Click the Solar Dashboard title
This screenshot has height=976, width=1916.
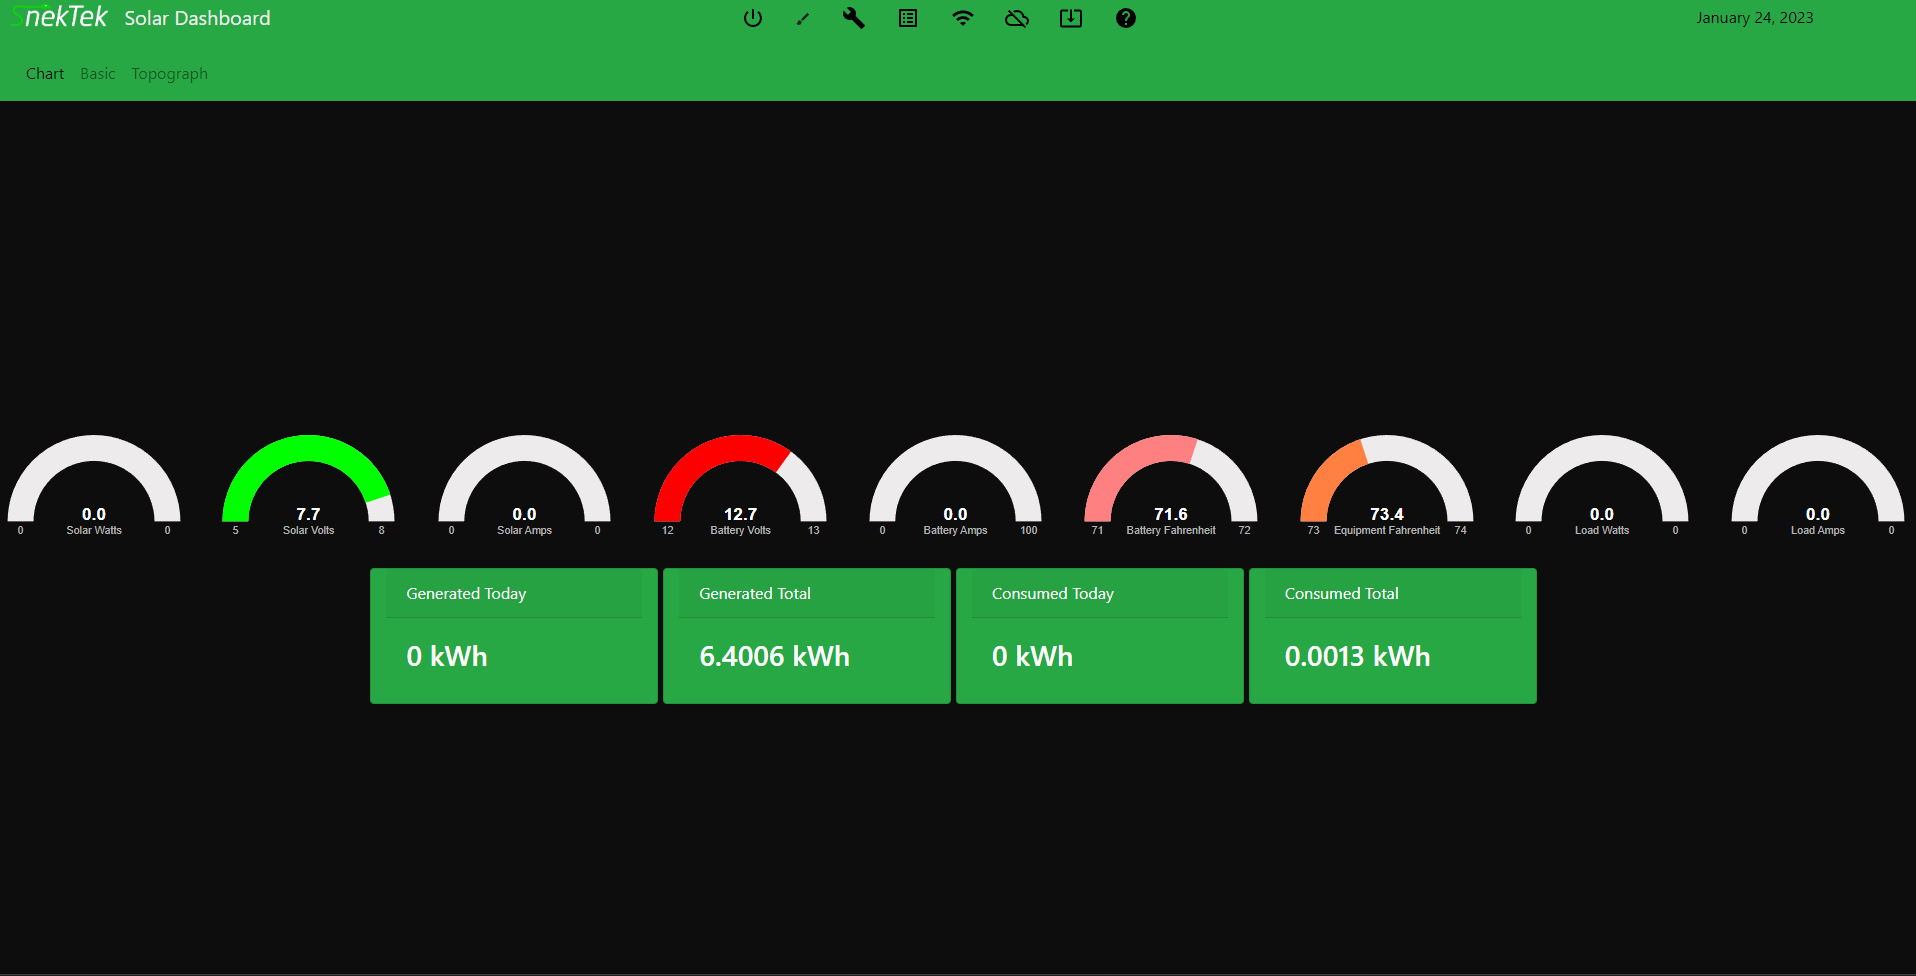coord(197,18)
